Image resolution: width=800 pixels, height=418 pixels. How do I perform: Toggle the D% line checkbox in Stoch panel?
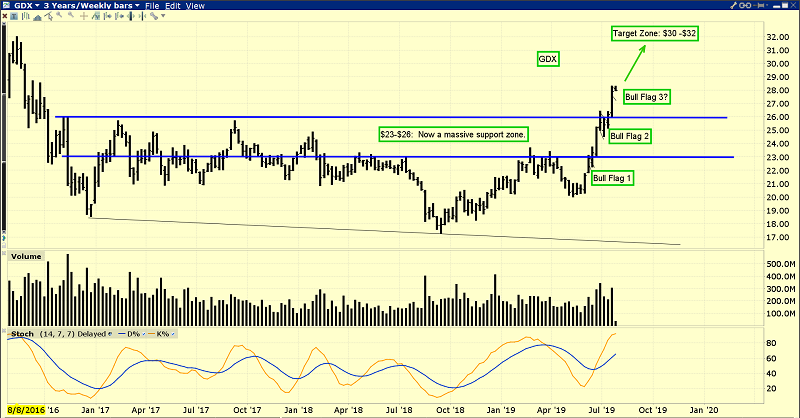coord(144,334)
